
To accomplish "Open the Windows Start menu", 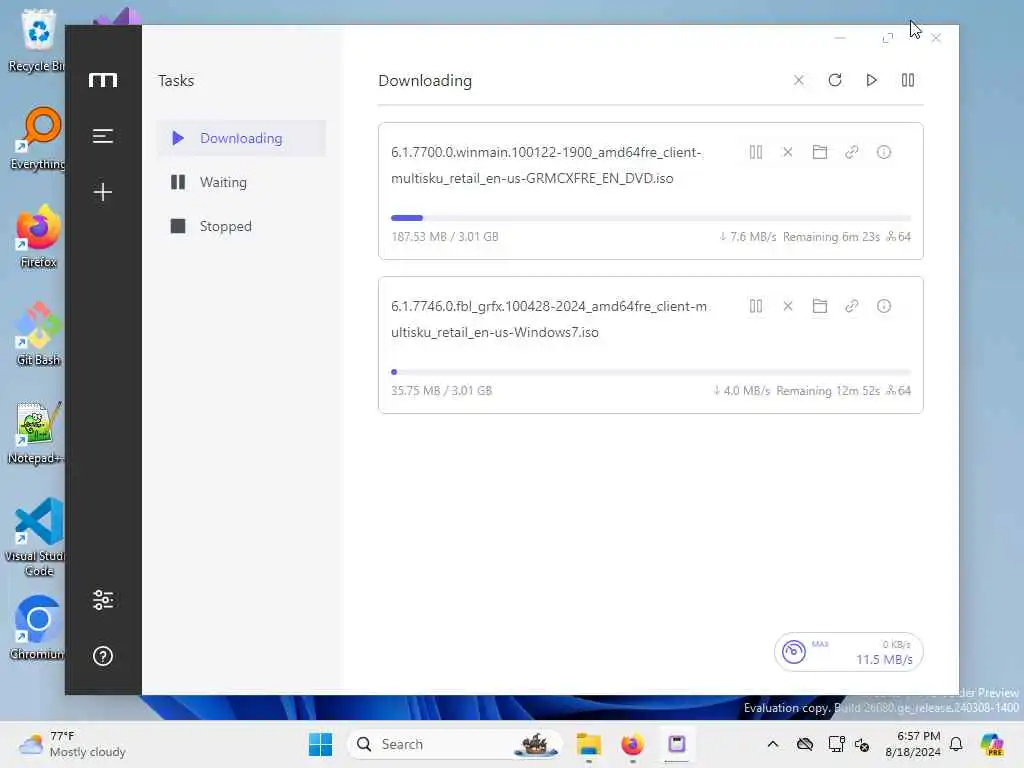I will tap(321, 744).
